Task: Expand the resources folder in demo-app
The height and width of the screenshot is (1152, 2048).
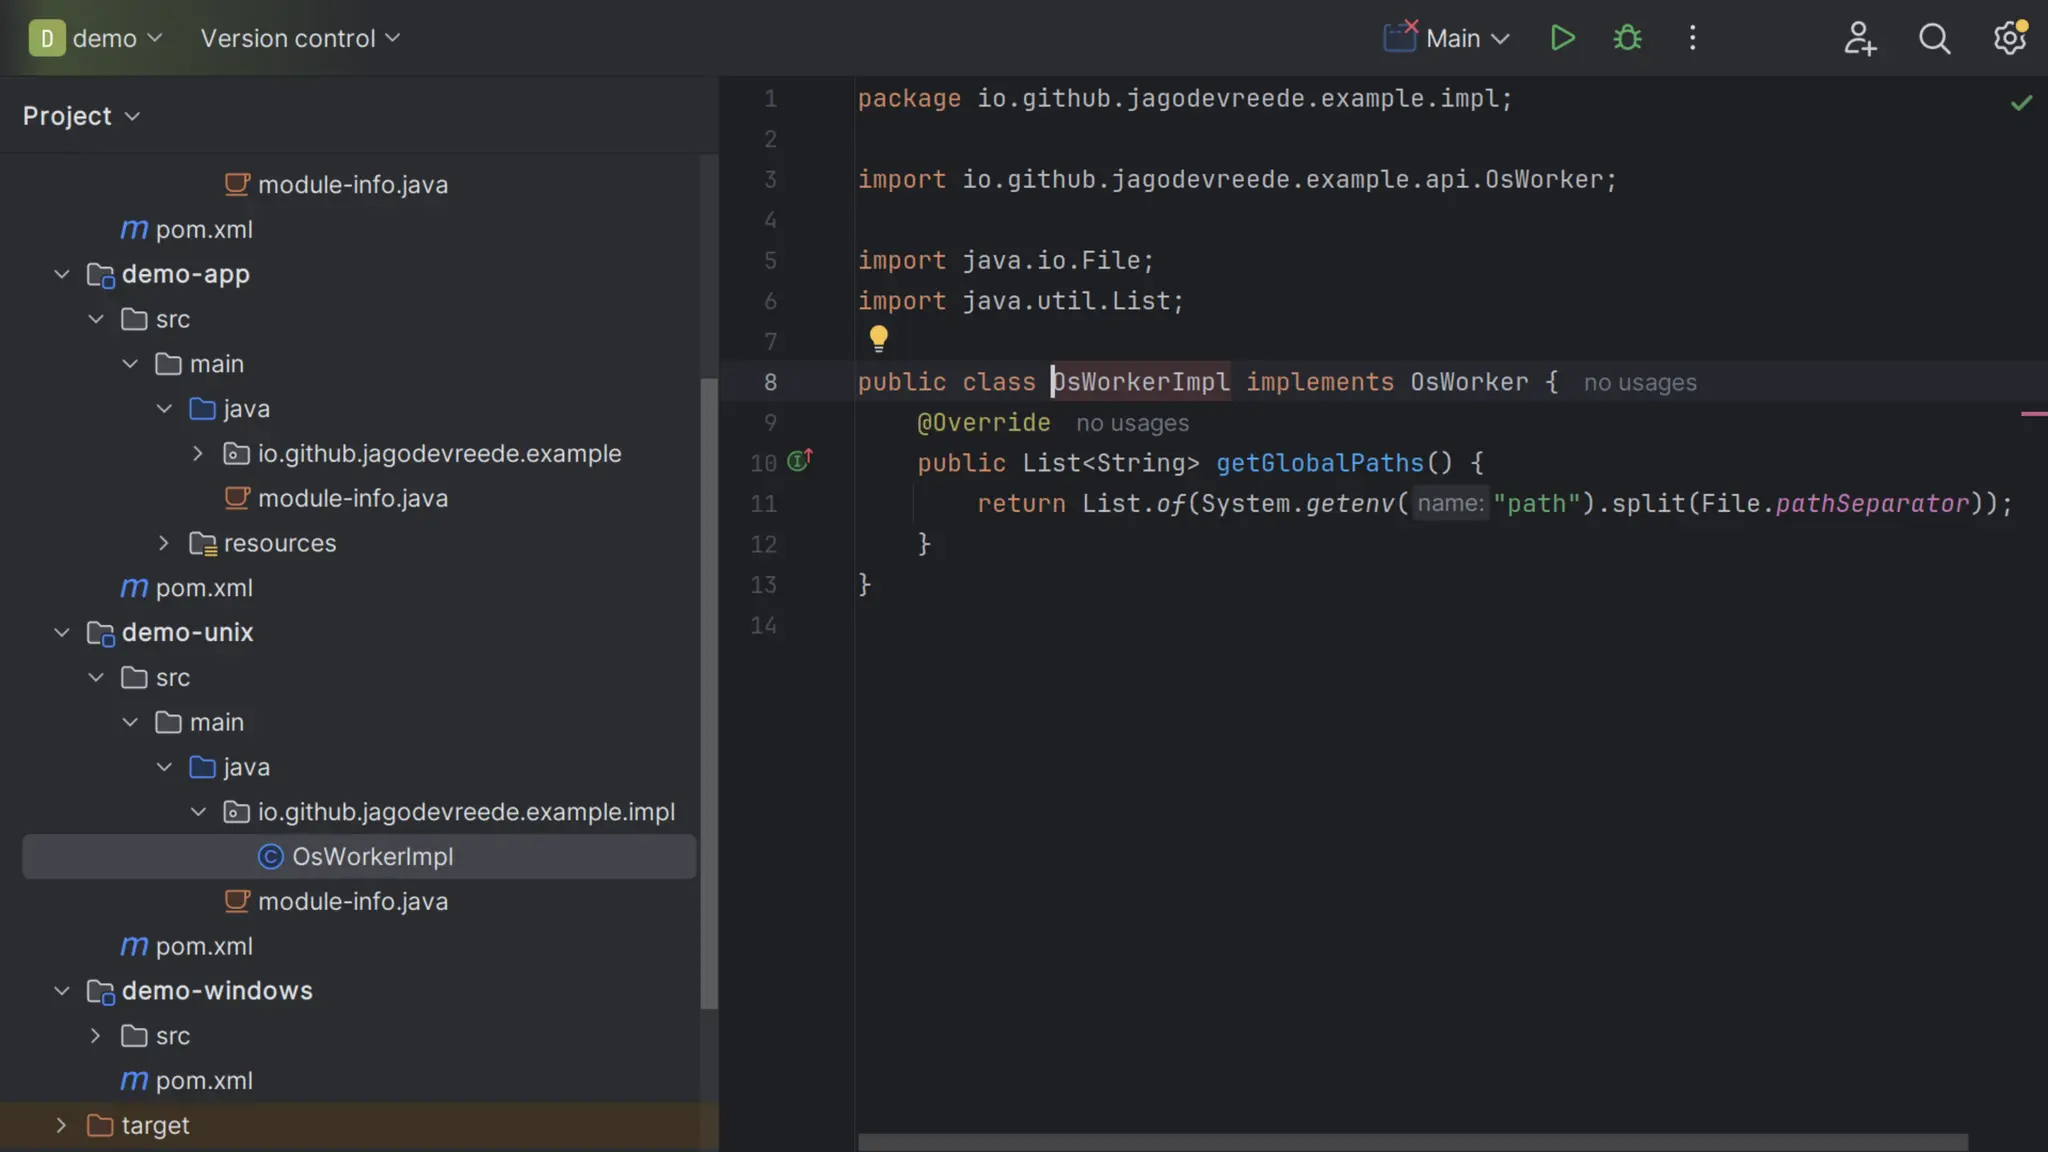Action: click(x=164, y=543)
